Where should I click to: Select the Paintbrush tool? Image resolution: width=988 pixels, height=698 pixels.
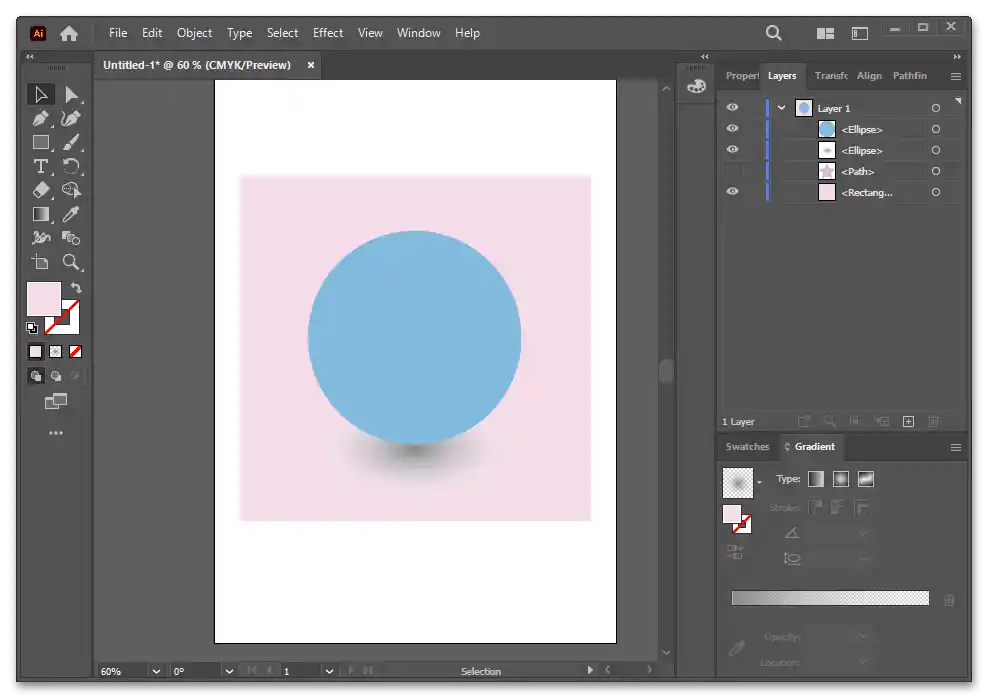coord(71,142)
